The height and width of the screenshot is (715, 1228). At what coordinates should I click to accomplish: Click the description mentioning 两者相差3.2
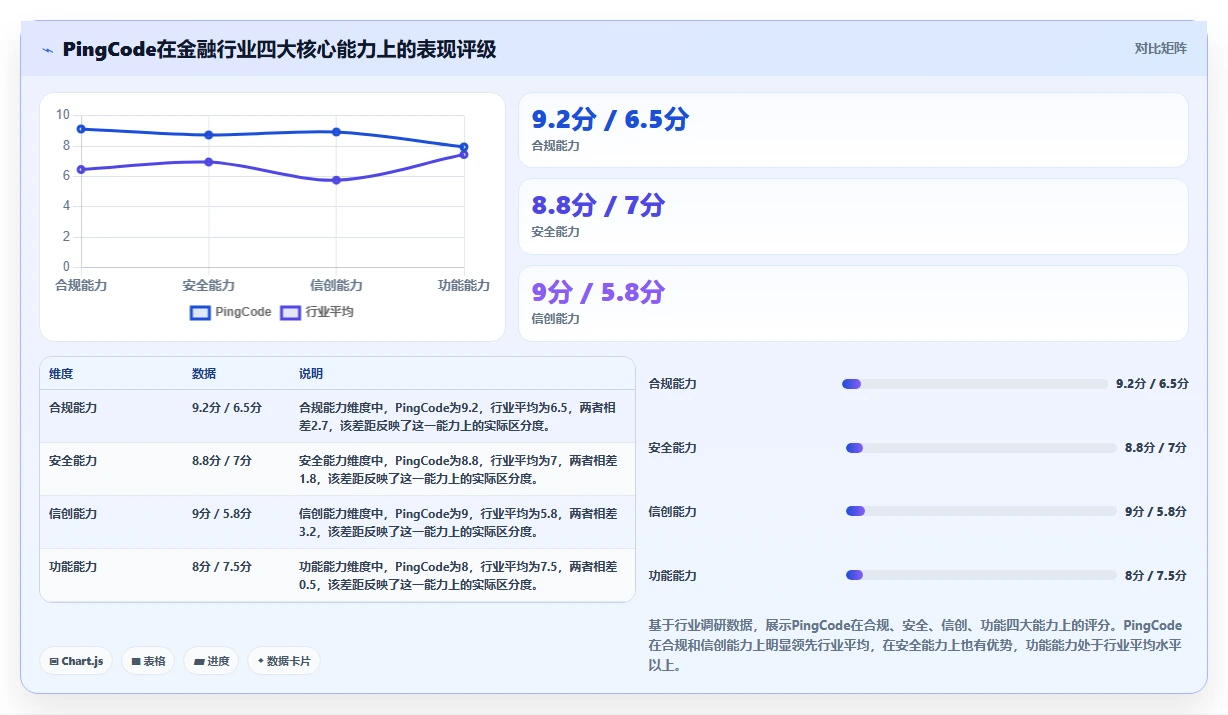(x=459, y=523)
